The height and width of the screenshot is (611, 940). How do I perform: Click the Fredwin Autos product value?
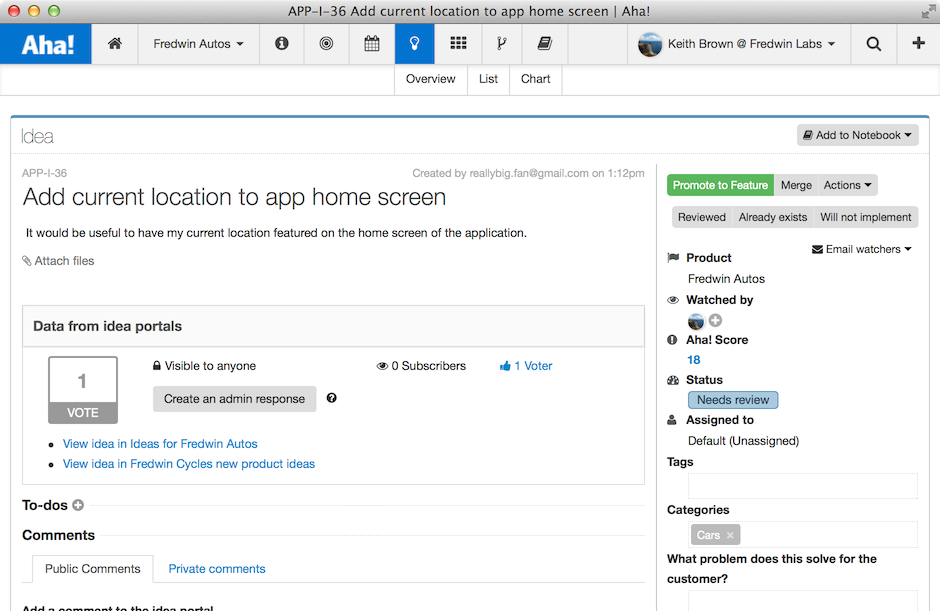point(726,279)
